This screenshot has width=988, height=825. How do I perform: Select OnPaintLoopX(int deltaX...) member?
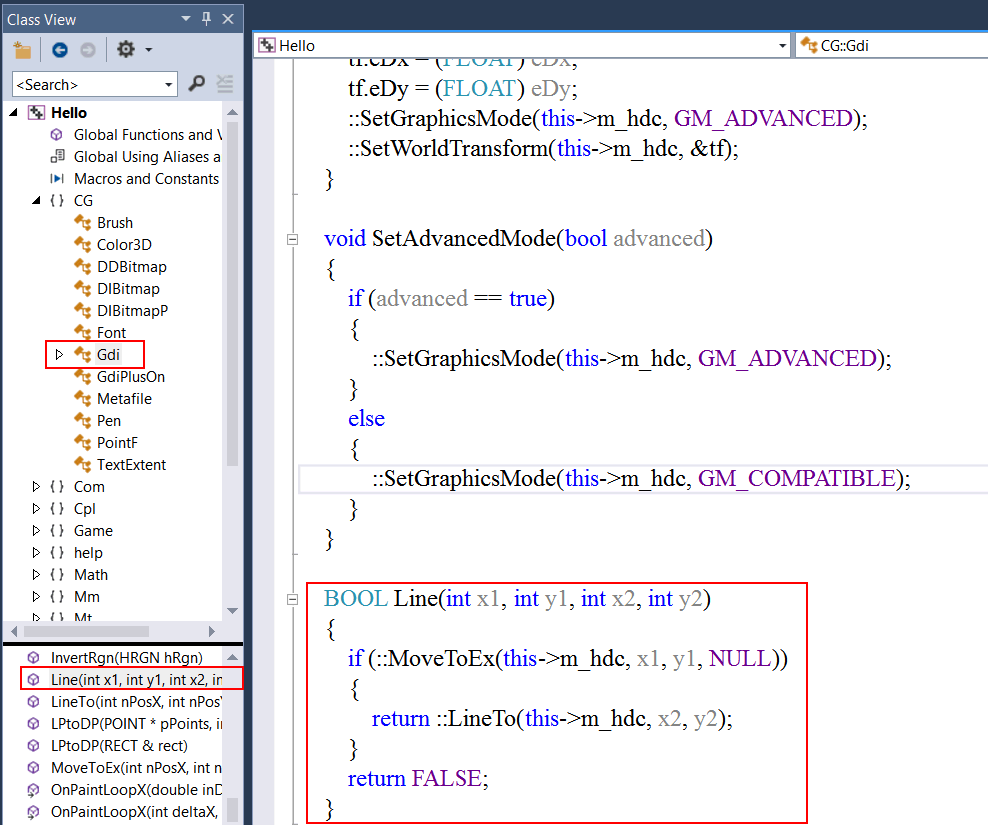tap(135, 812)
